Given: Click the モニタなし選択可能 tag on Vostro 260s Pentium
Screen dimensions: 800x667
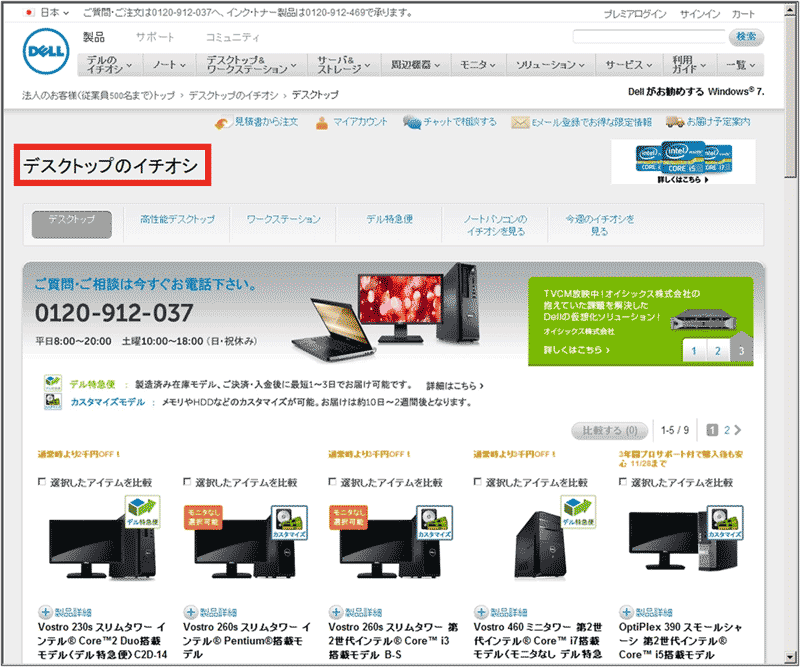Looking at the screenshot, I should tap(203, 517).
